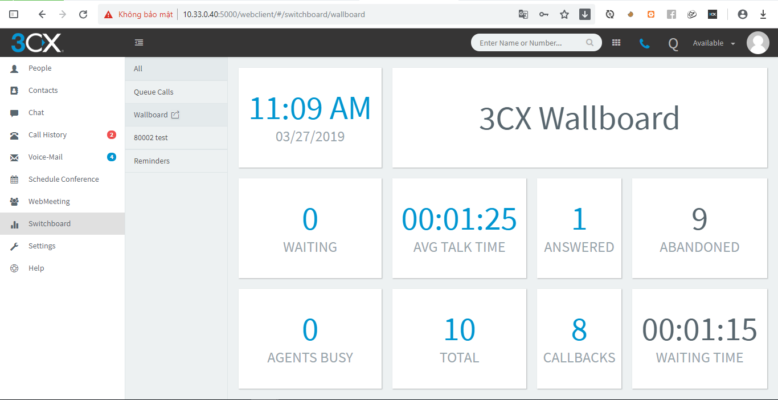Click the user avatar profile picture
The width and height of the screenshot is (778, 400).
(x=757, y=43)
